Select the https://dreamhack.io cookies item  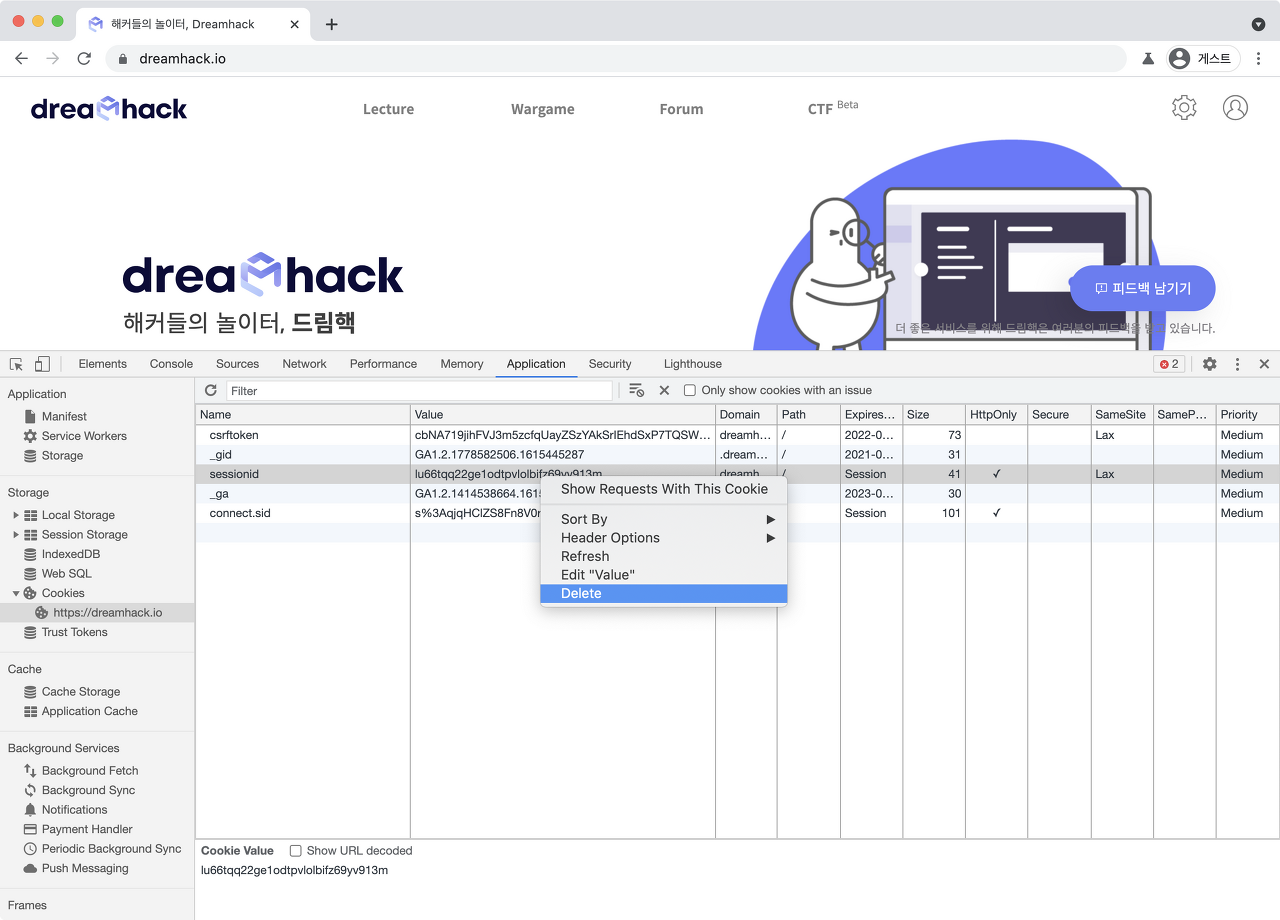pos(97,613)
